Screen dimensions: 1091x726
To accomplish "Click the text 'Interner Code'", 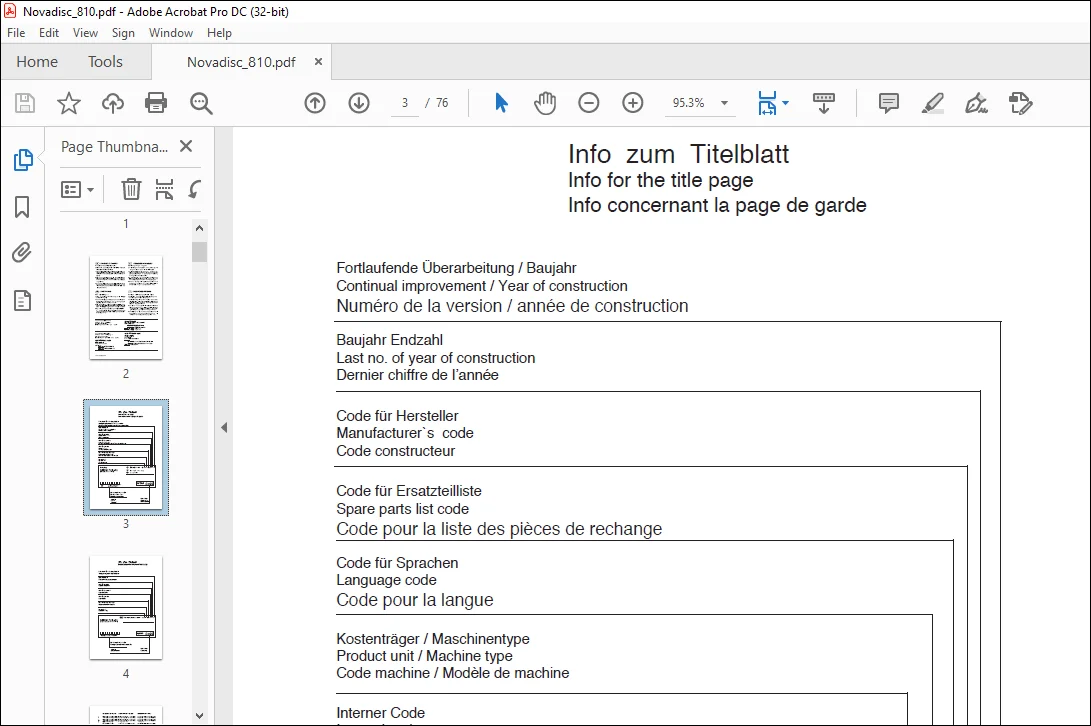I will click(x=381, y=713).
